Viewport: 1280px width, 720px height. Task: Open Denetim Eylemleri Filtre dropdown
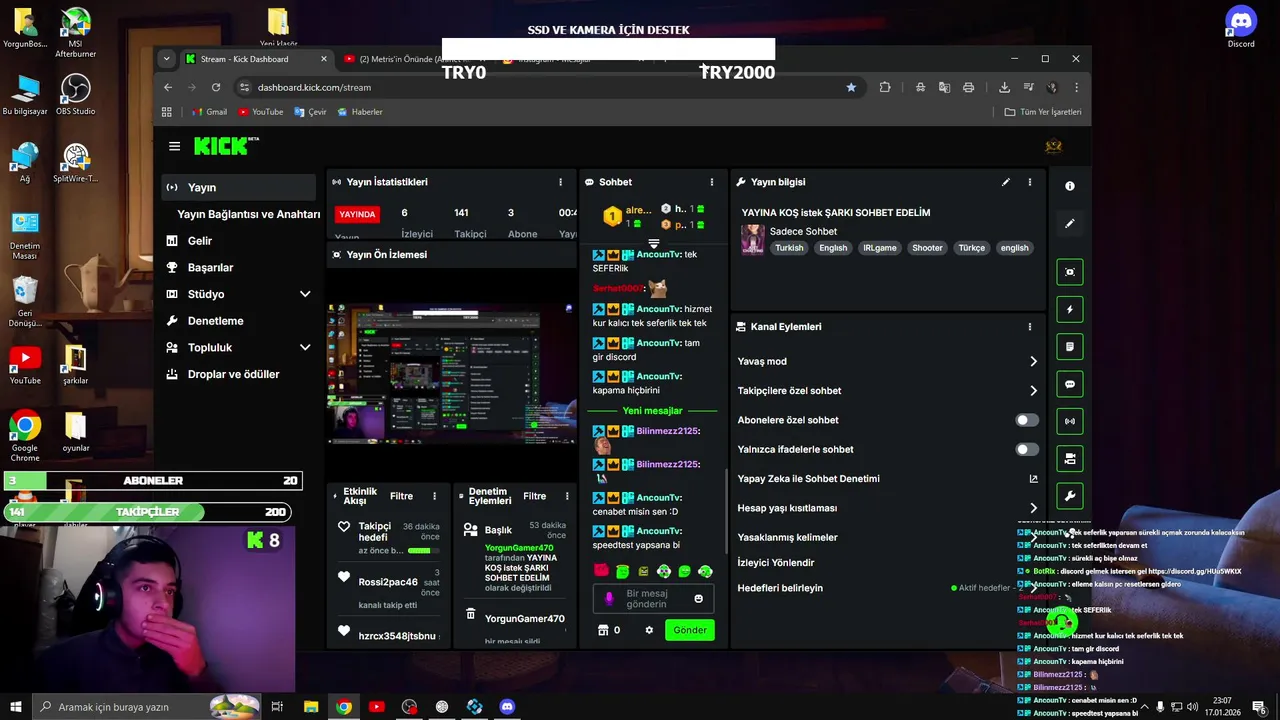(x=535, y=496)
